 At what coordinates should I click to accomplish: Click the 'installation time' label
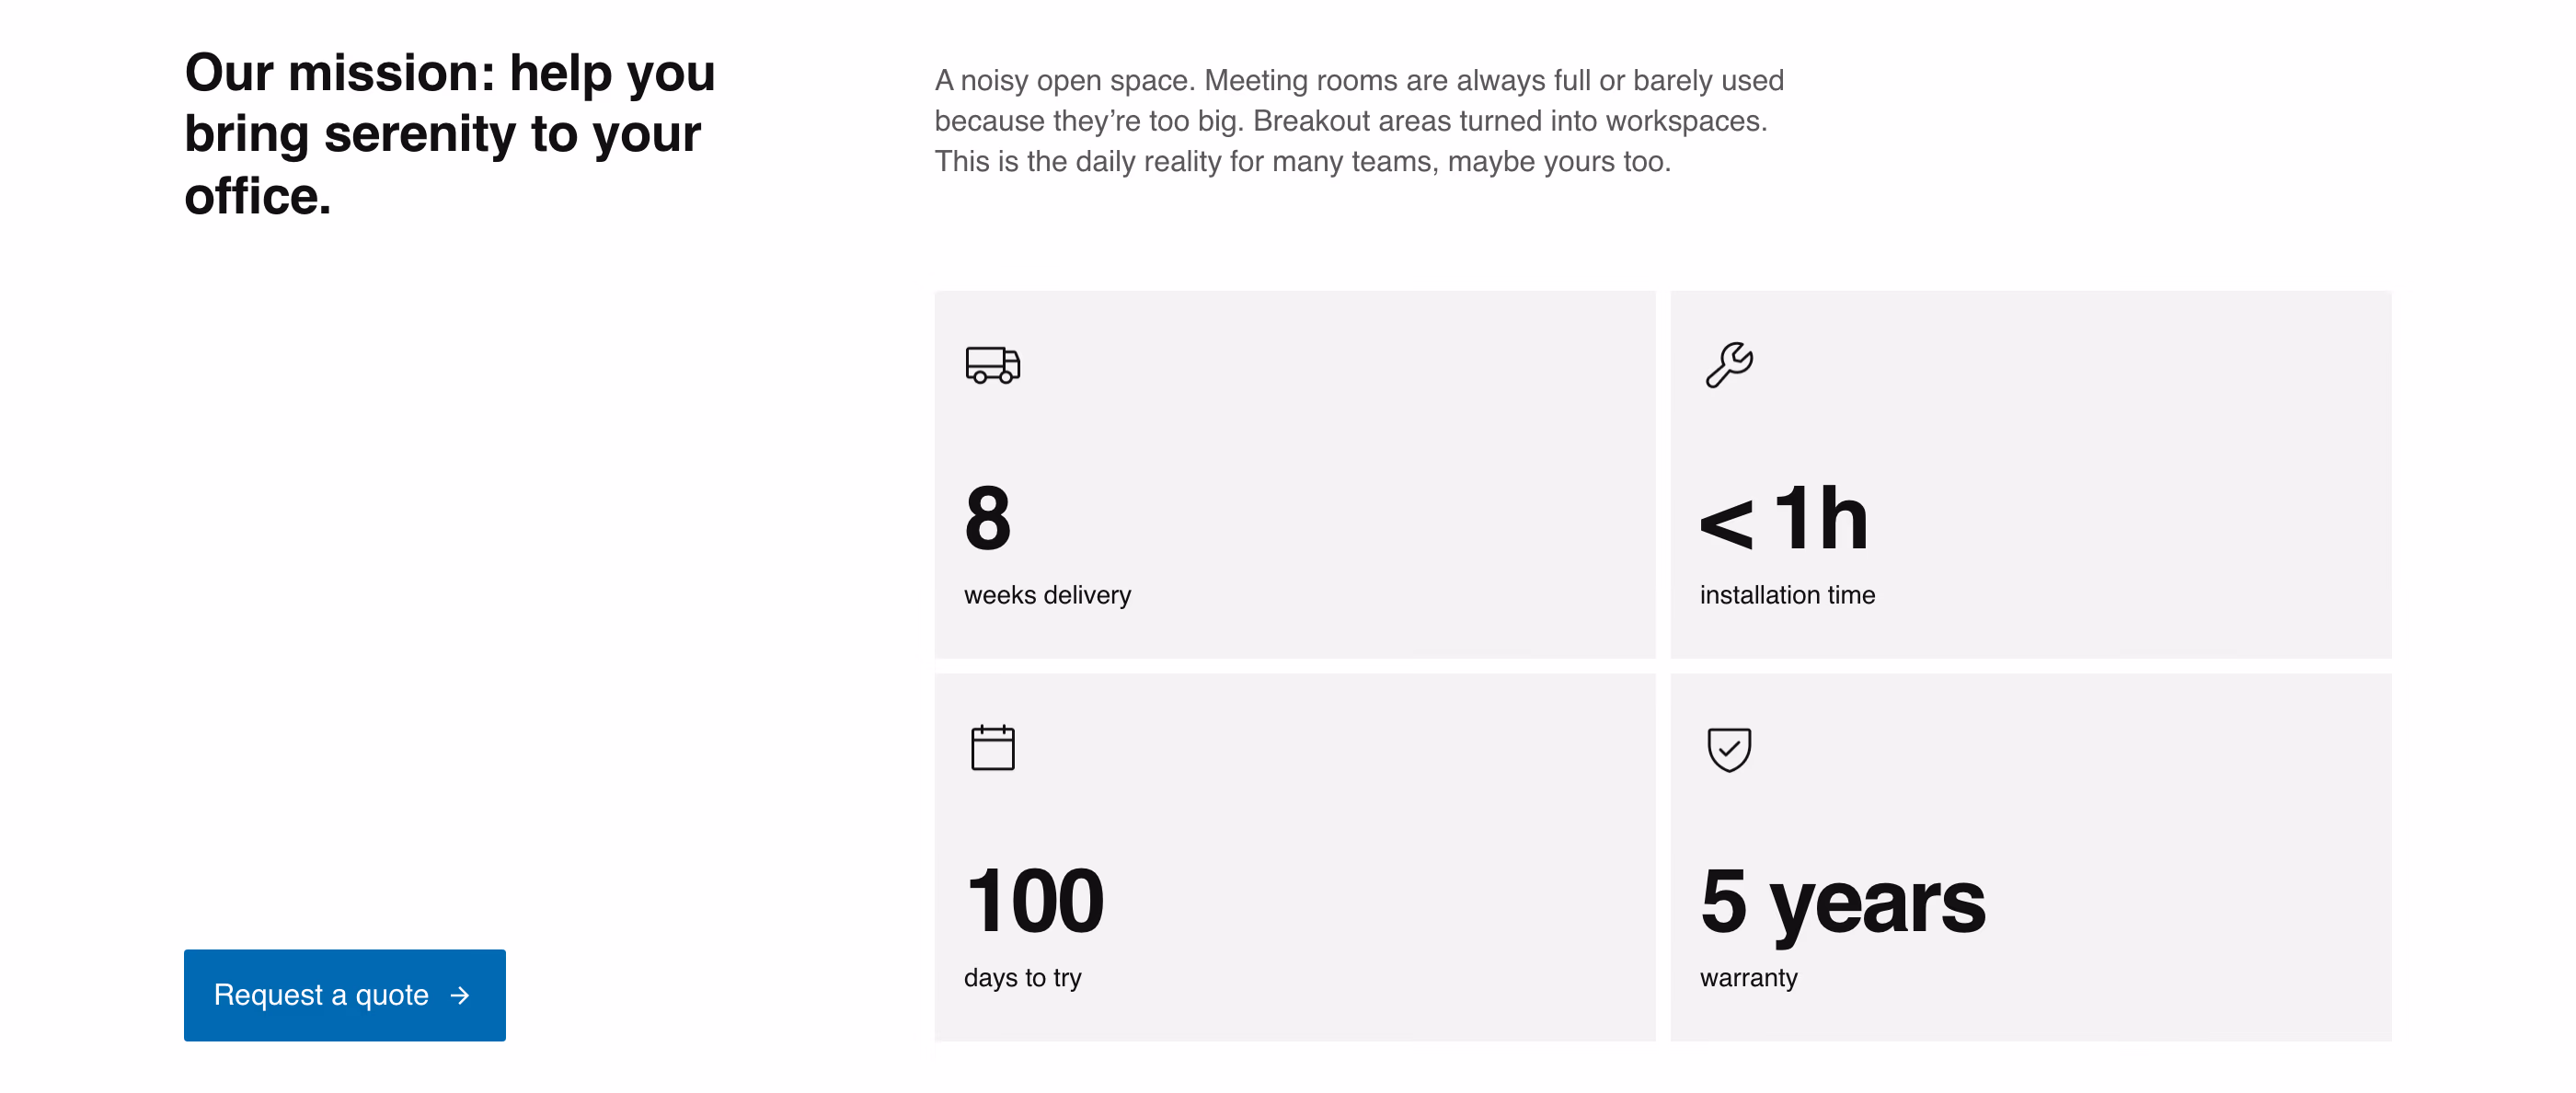1787,595
